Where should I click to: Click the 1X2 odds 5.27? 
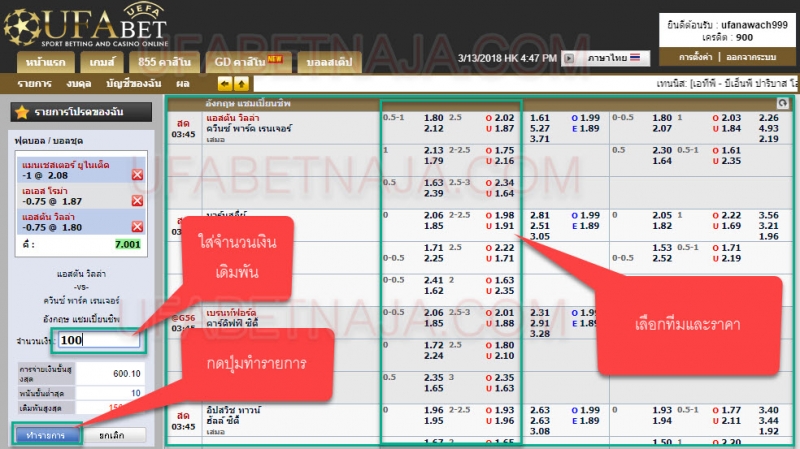[x=540, y=129]
